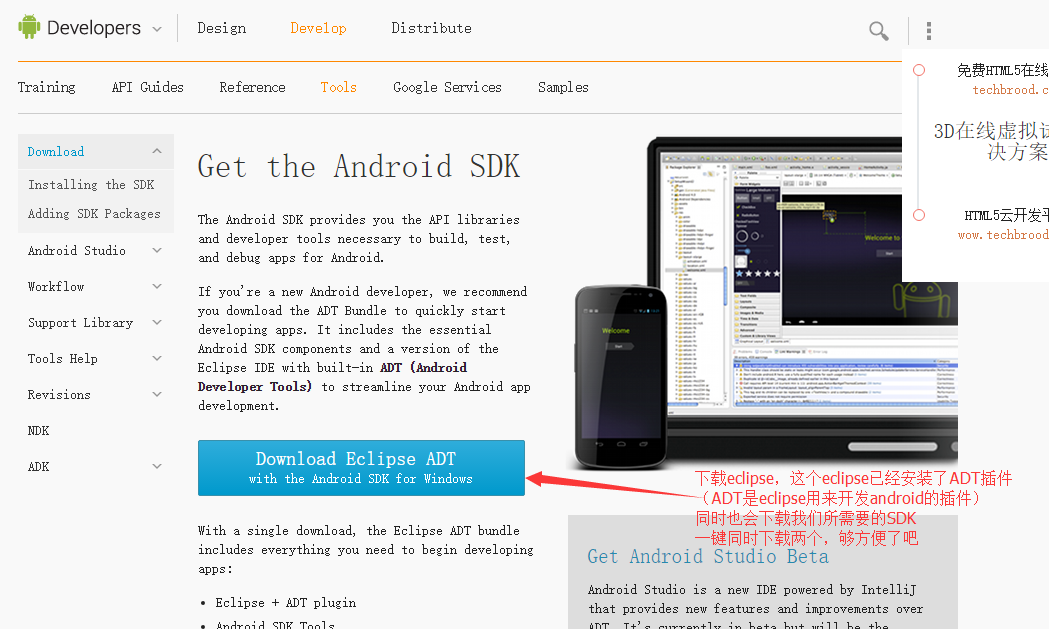Switch to the API Guides tab
This screenshot has width=1049, height=629.
pos(147,87)
